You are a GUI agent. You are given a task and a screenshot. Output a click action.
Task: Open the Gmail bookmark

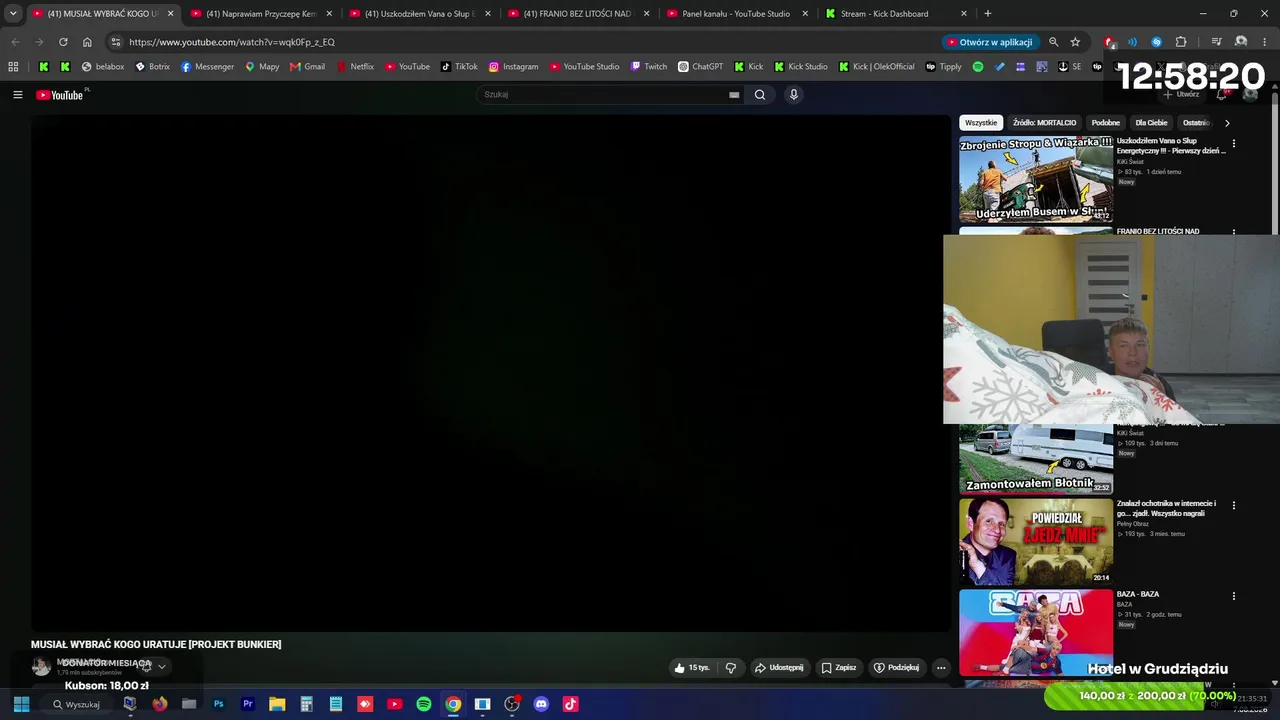tap(307, 67)
